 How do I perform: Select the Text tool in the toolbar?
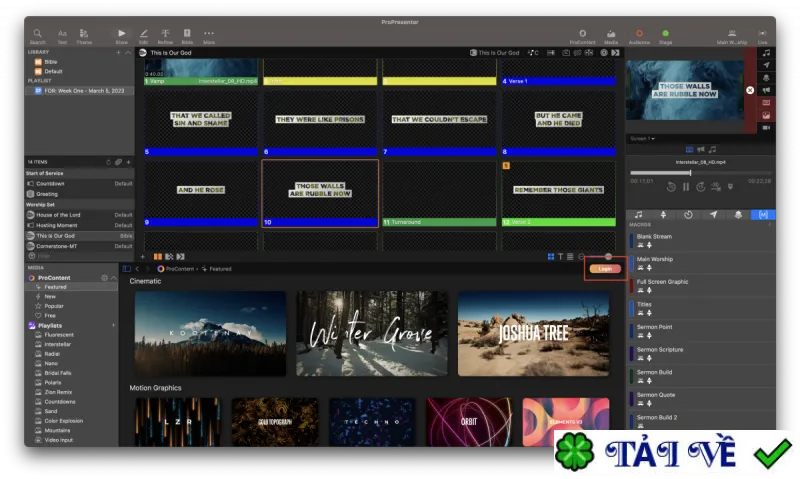(x=62, y=36)
